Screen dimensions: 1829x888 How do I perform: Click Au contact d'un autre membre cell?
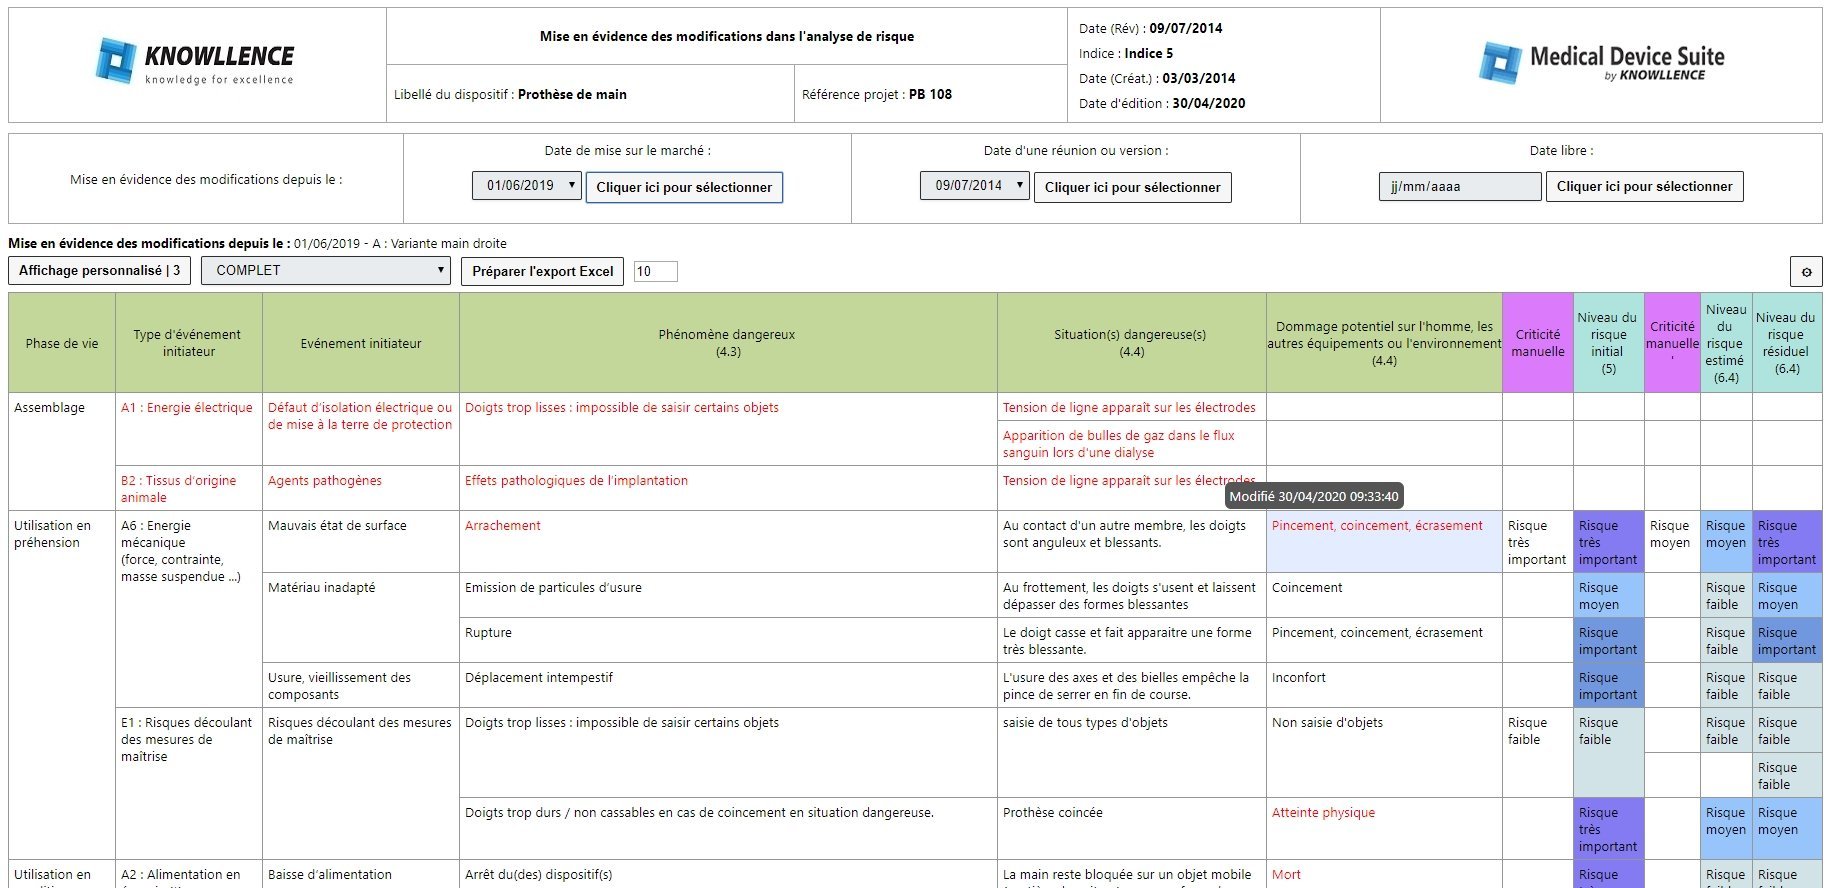1132,541
